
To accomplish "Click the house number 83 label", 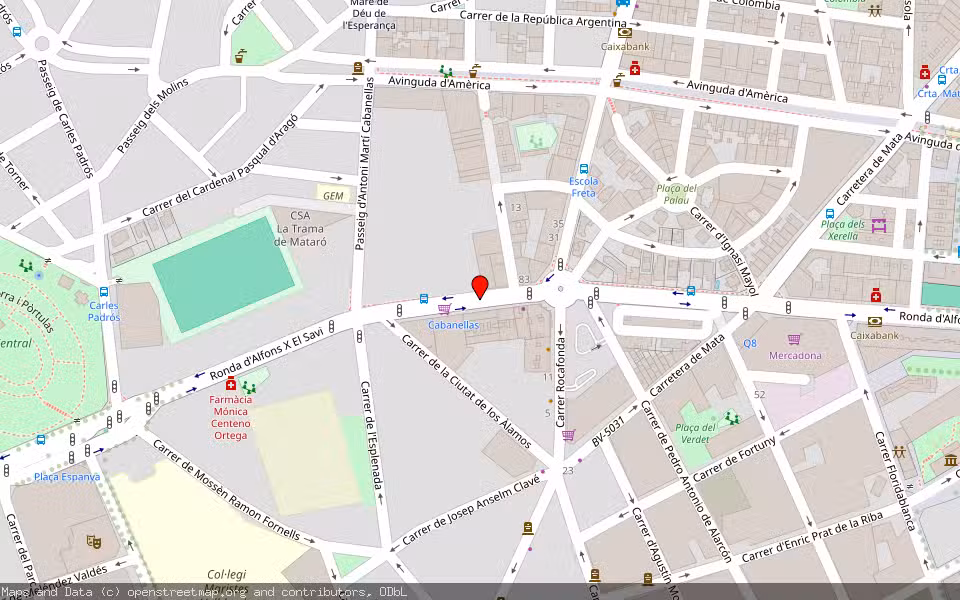I will 525,278.
